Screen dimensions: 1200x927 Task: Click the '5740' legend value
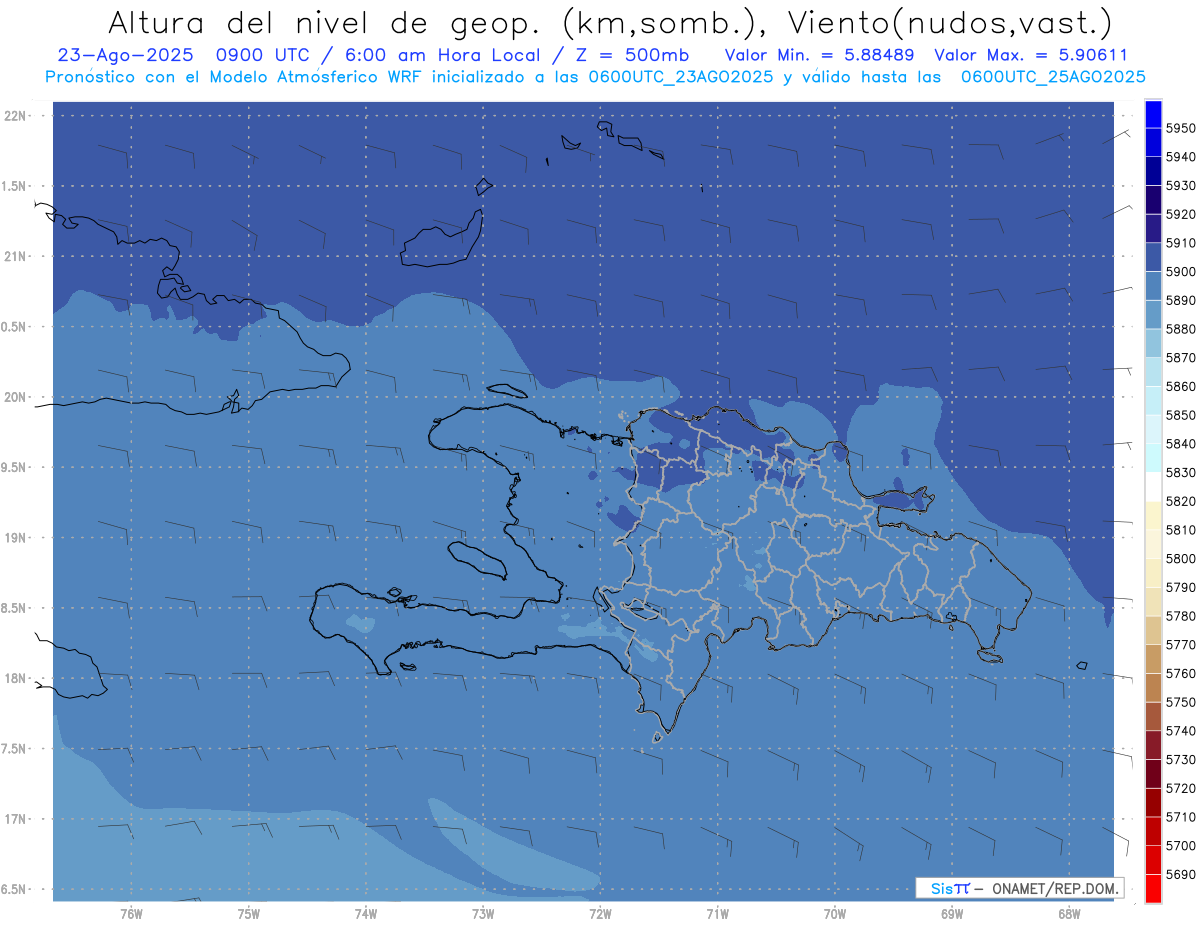[x=1181, y=731]
